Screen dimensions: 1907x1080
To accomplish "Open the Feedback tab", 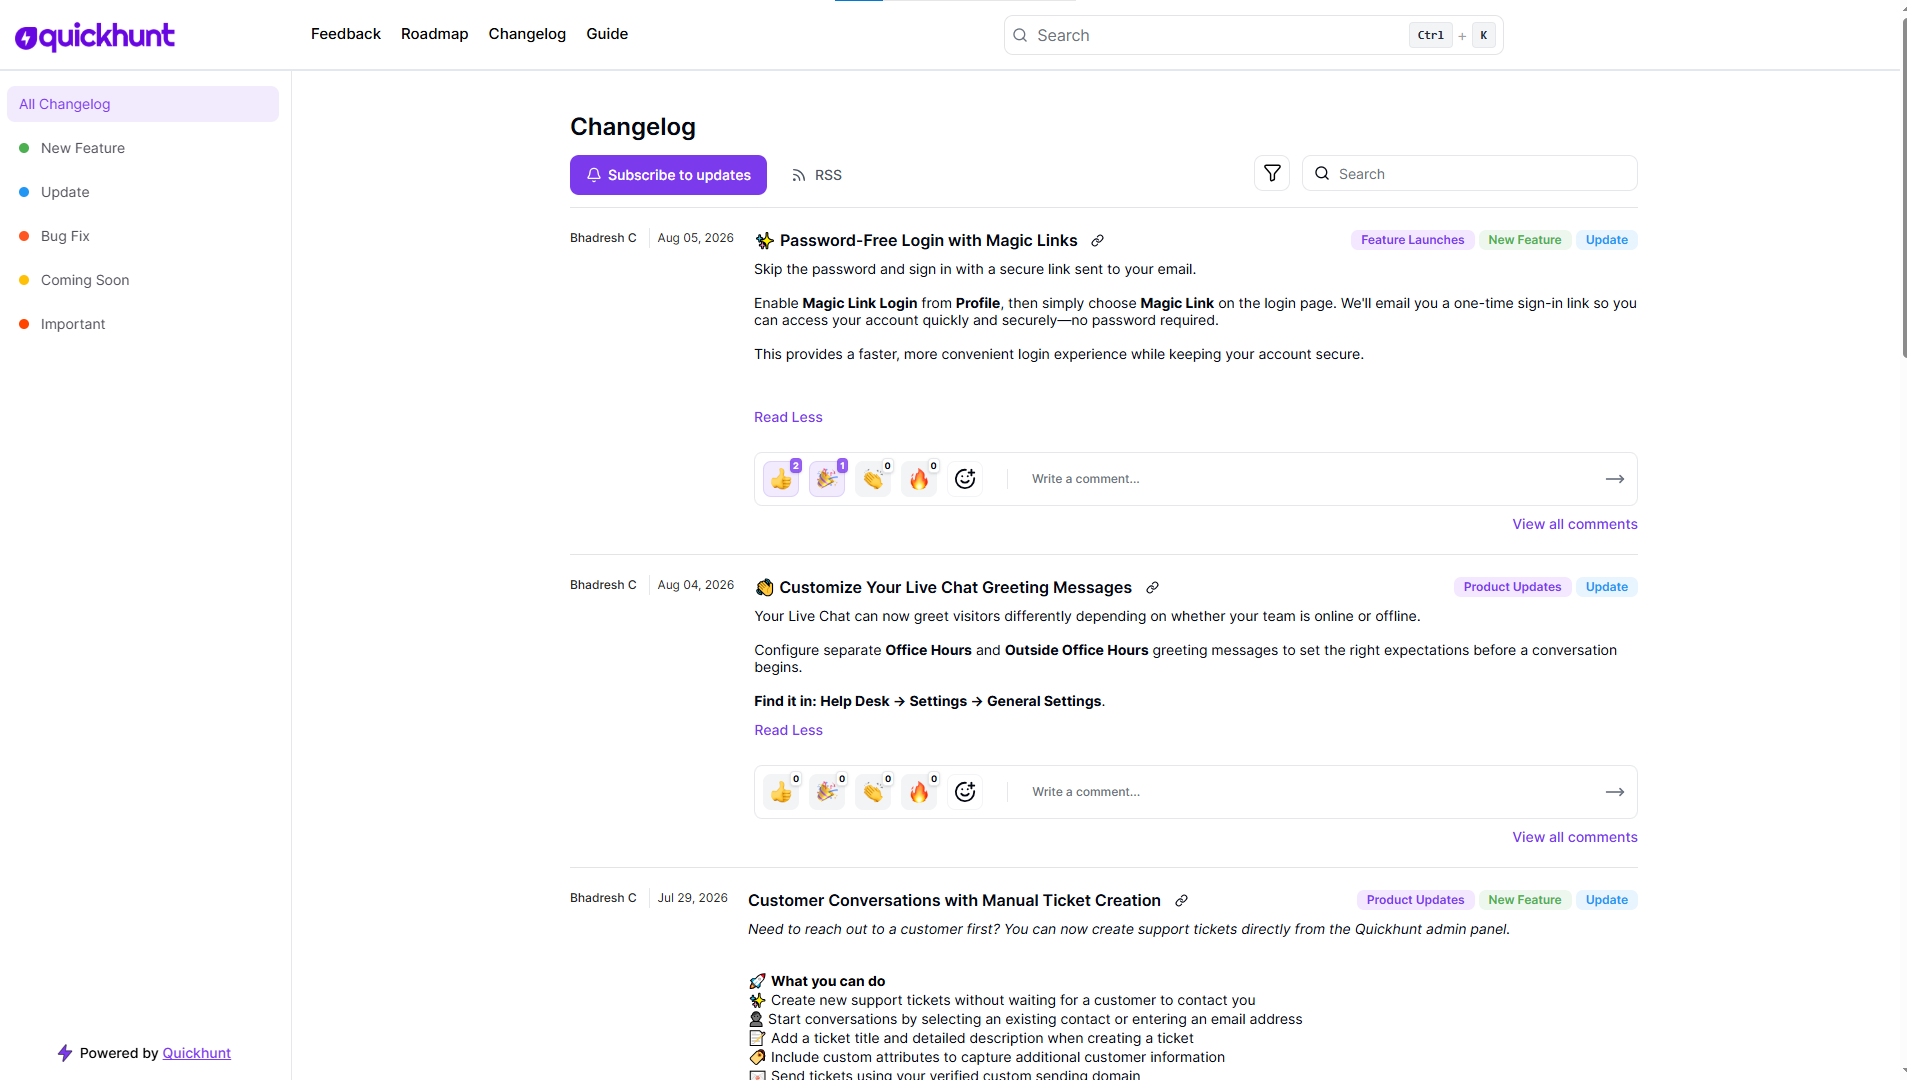I will coord(346,34).
